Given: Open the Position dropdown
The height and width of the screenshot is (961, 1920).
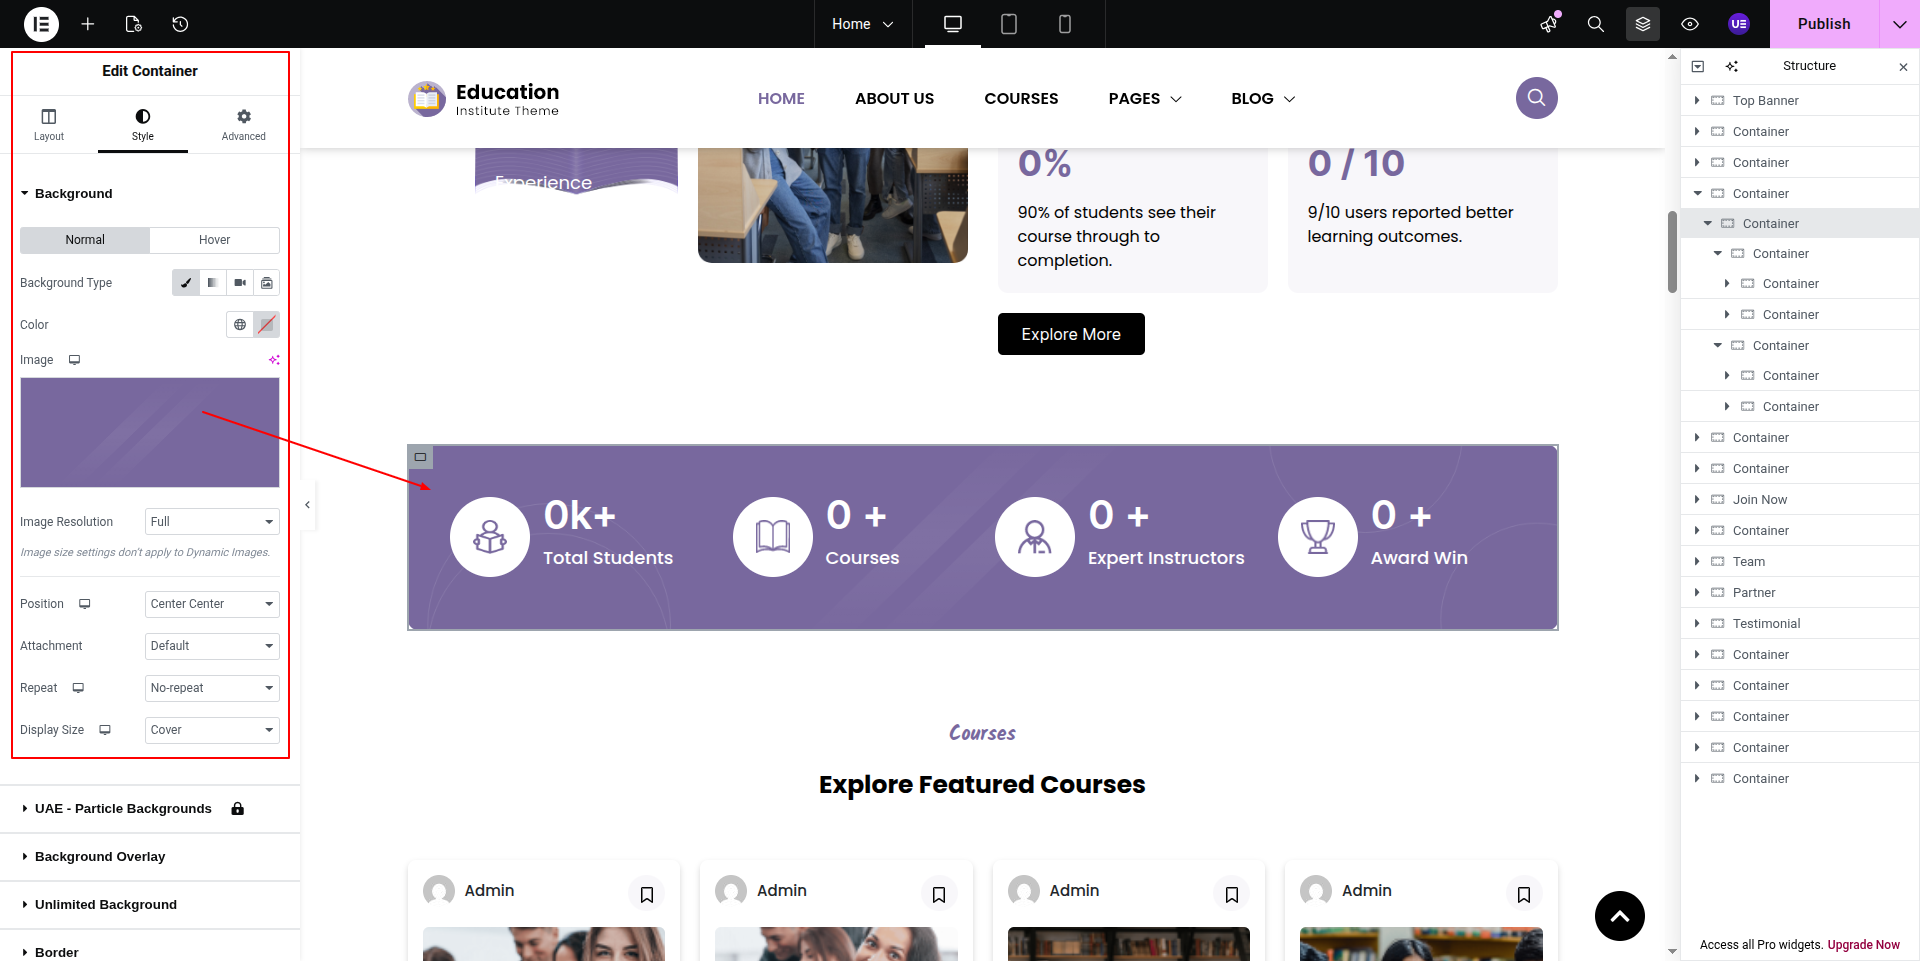Looking at the screenshot, I should coord(211,604).
